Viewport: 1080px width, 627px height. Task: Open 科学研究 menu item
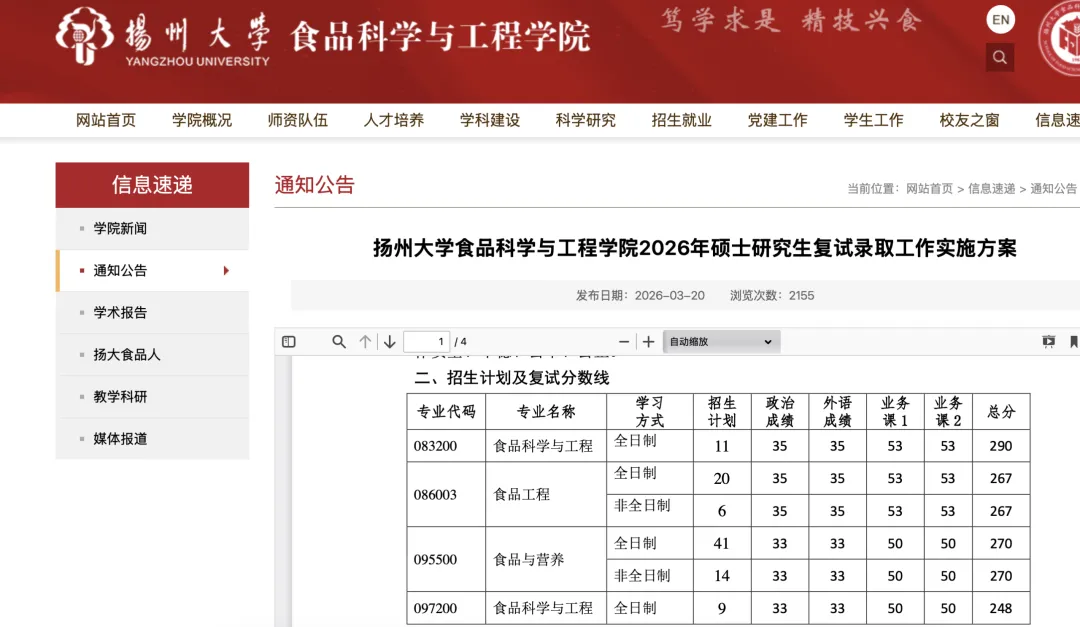(585, 121)
